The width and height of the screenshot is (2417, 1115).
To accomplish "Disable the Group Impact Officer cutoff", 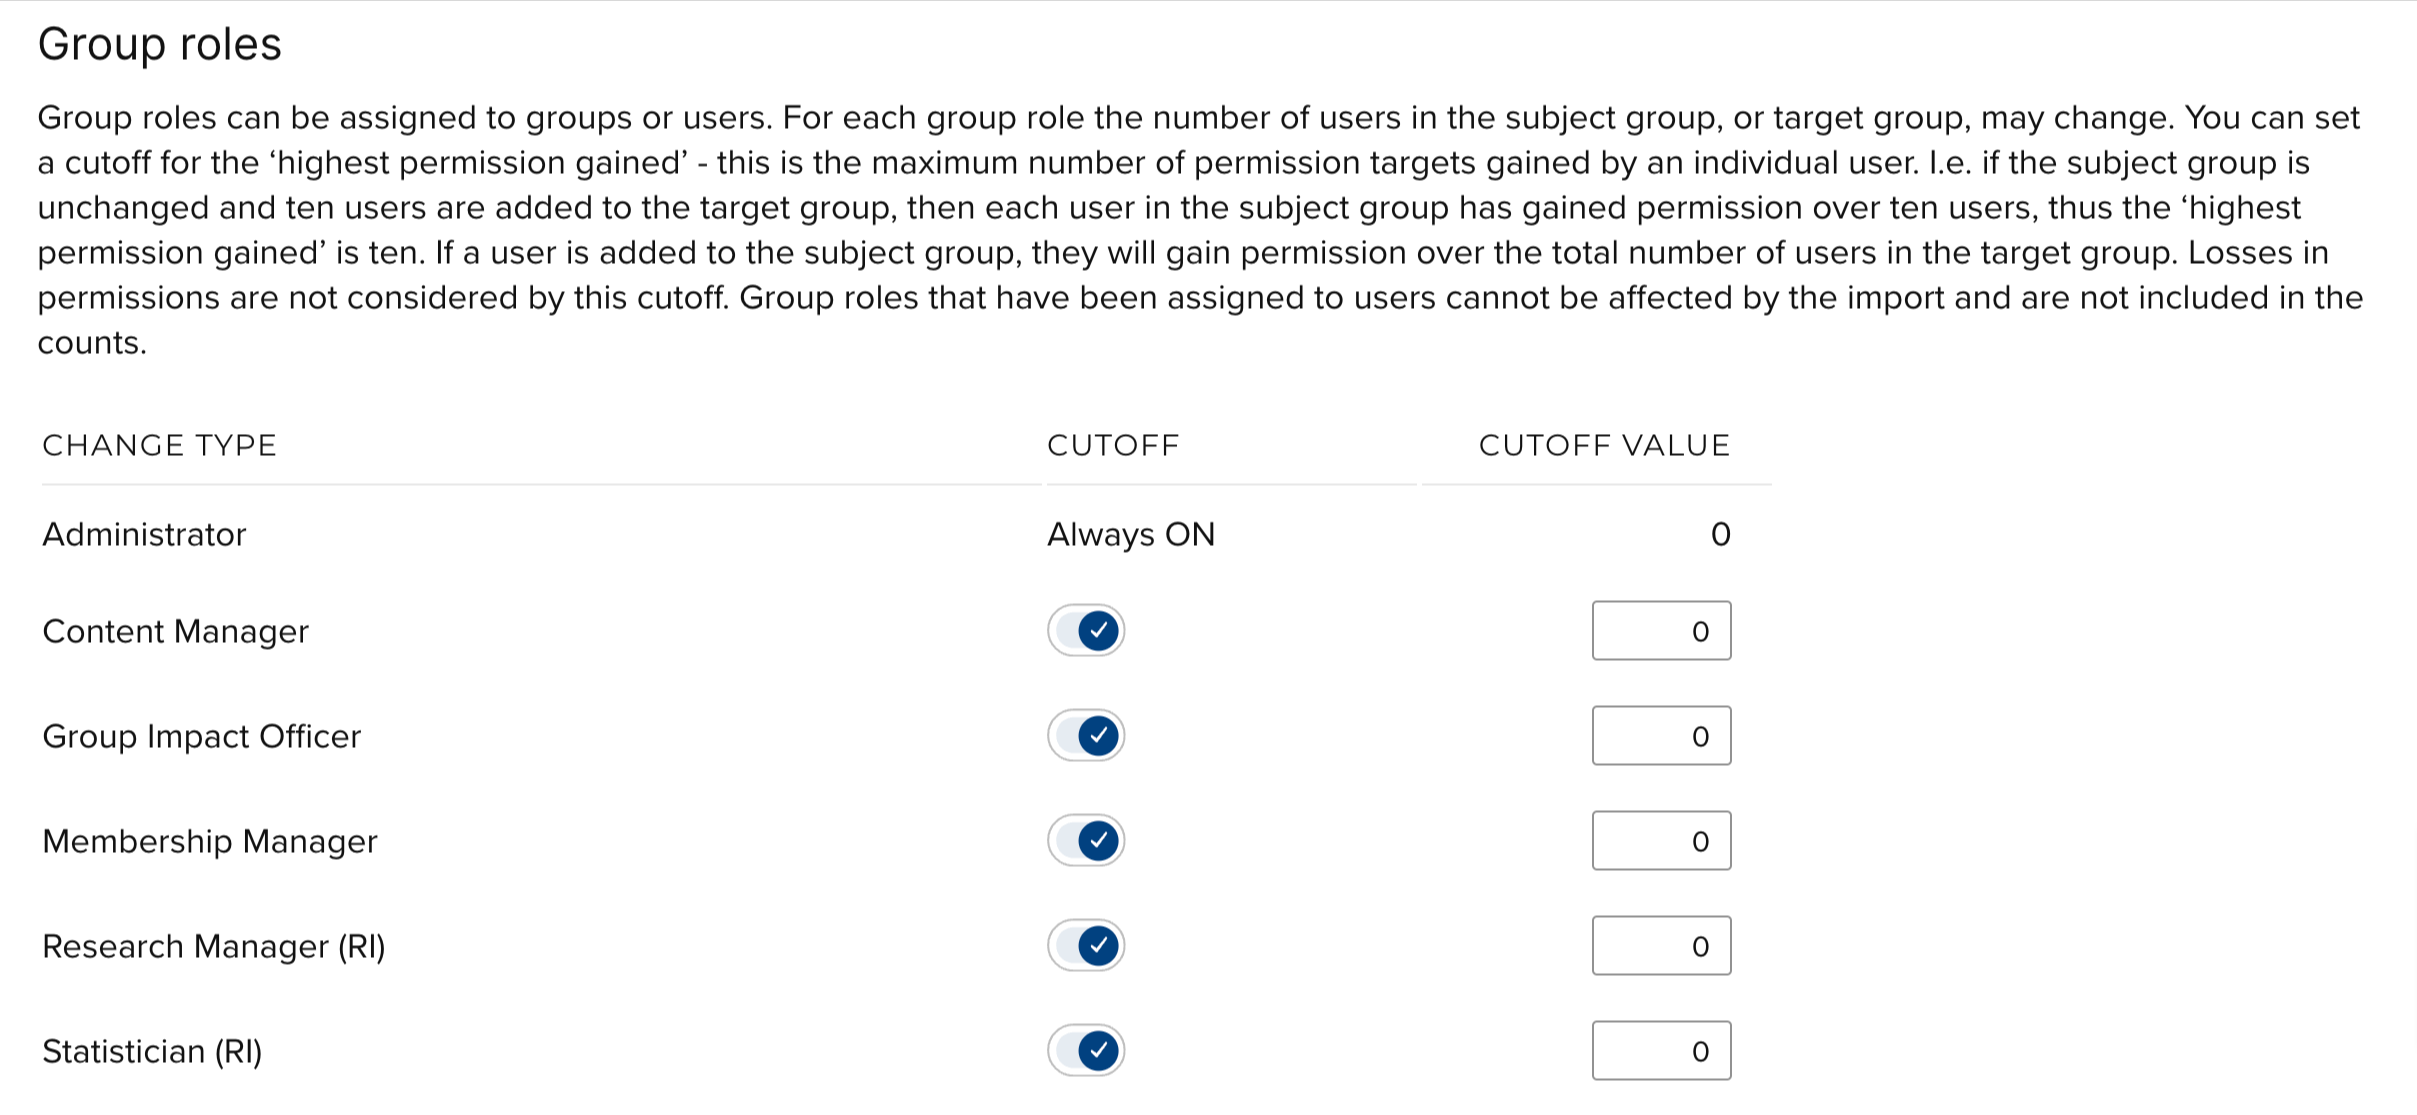I will [1086, 736].
